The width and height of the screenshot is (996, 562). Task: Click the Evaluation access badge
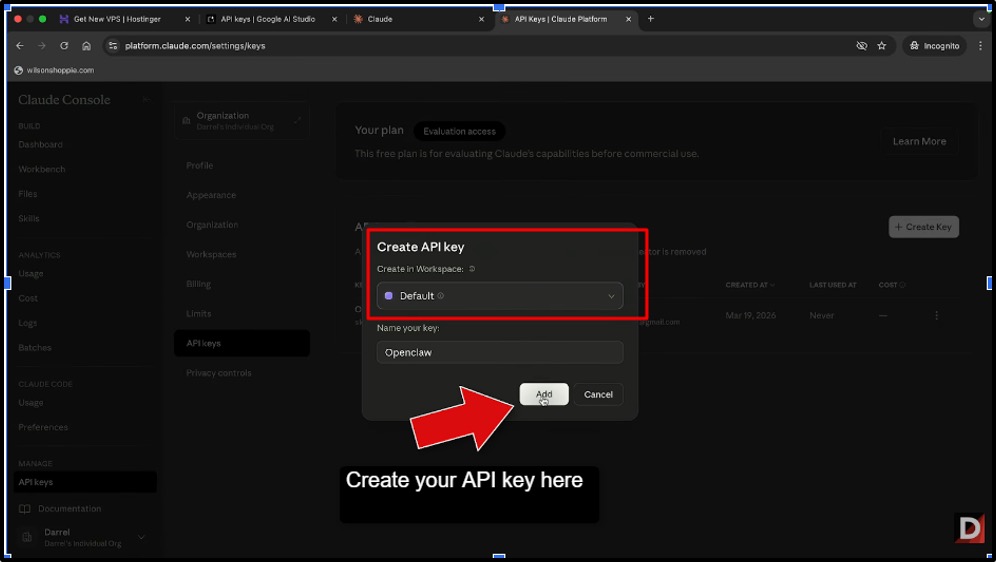pos(459,131)
